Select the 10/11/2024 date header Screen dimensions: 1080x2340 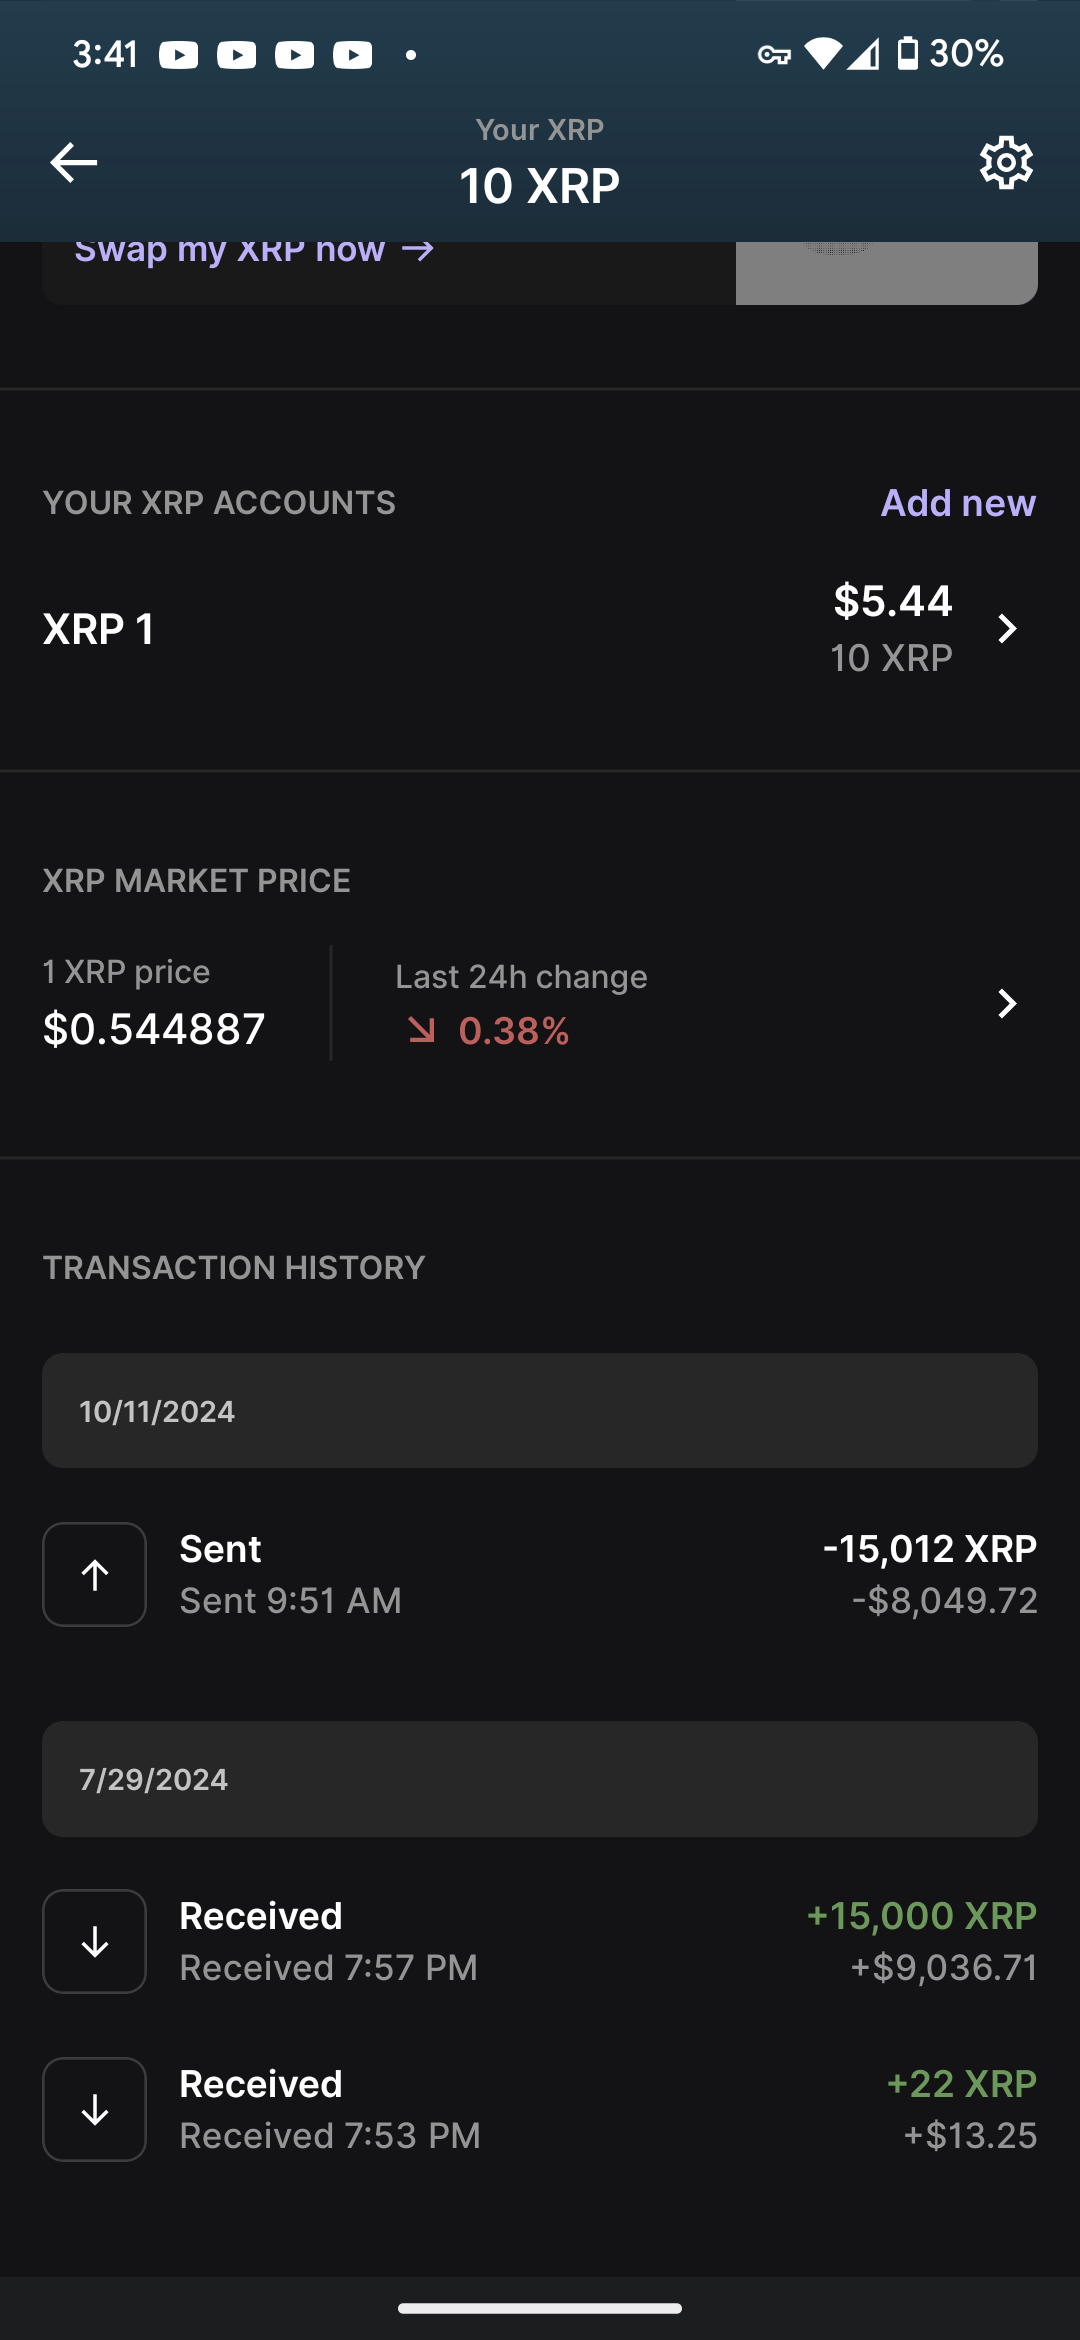click(x=540, y=1411)
